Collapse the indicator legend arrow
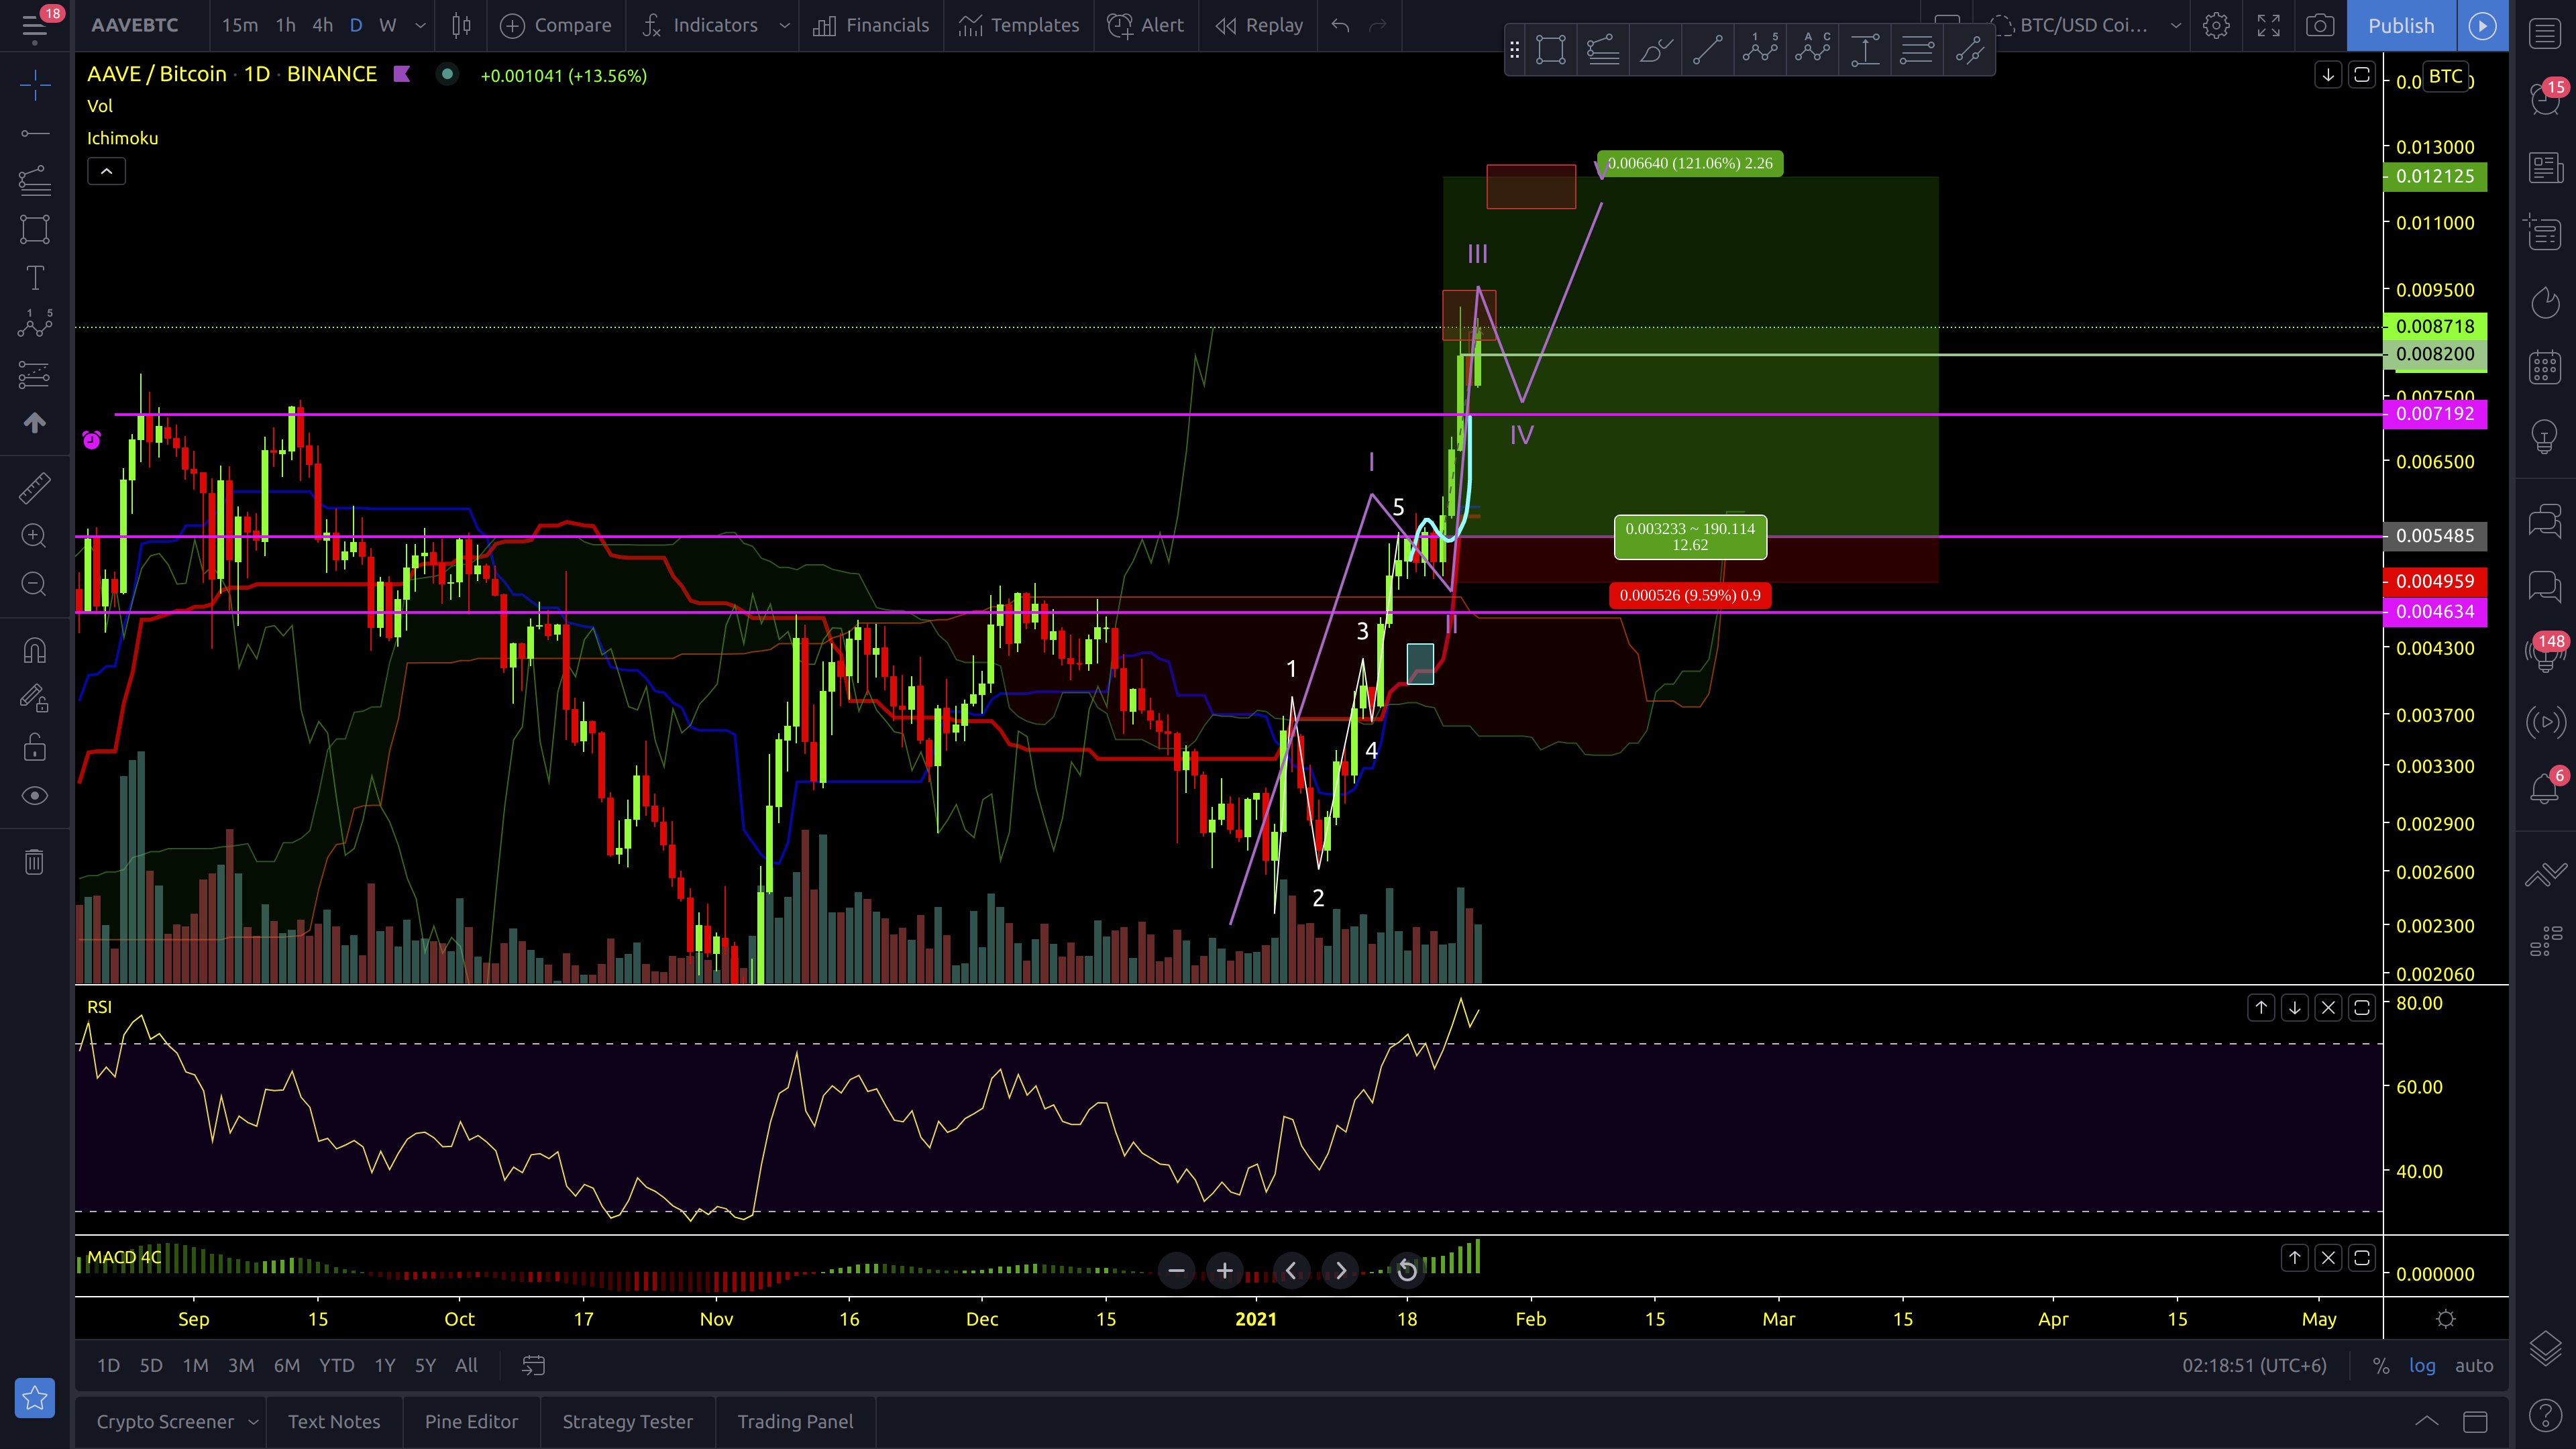The width and height of the screenshot is (2576, 1449). pos(106,172)
